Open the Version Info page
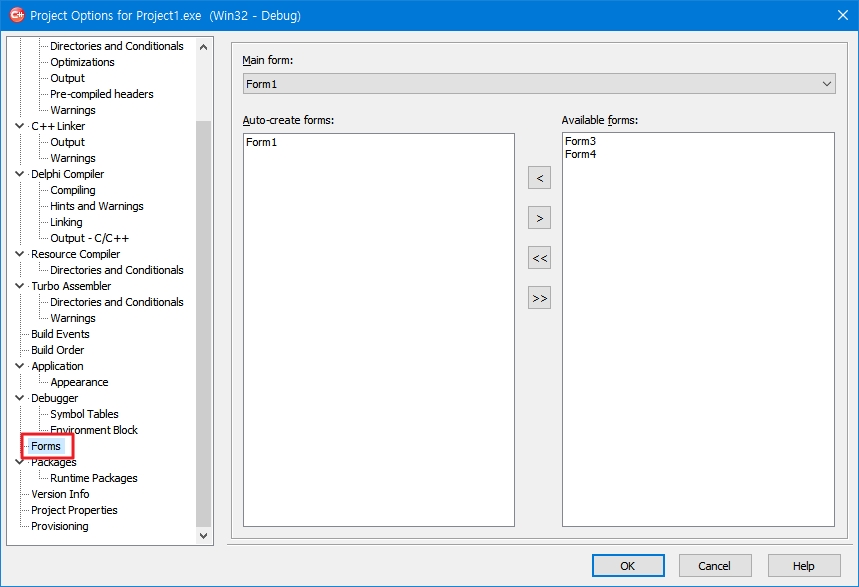Image resolution: width=859 pixels, height=587 pixels. pos(60,494)
